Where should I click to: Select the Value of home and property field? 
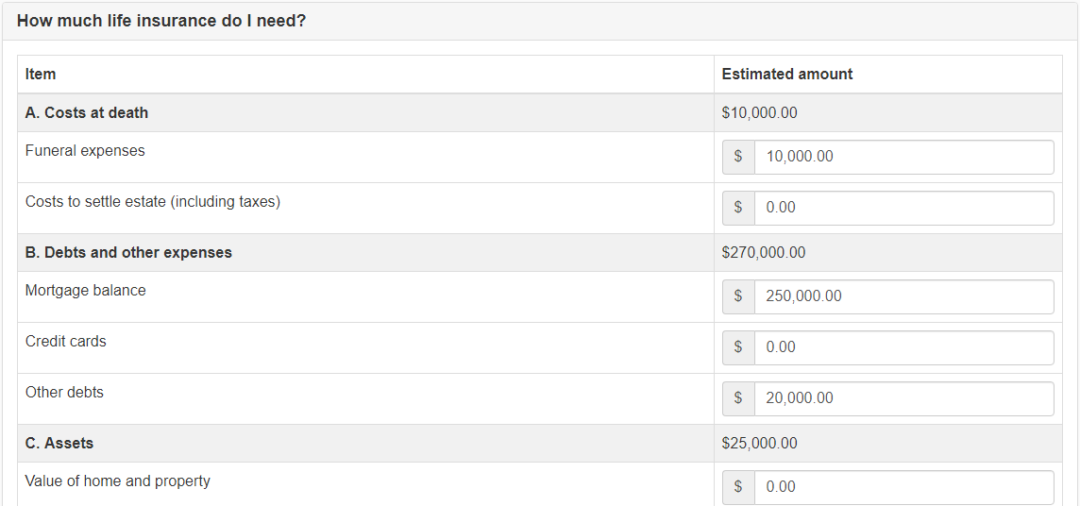(x=904, y=487)
